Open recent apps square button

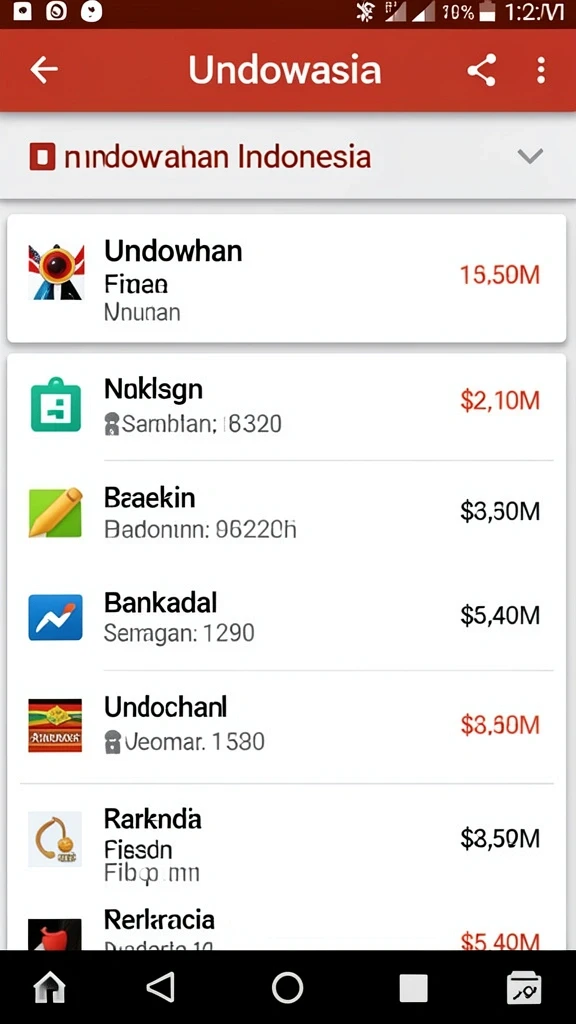pos(413,988)
